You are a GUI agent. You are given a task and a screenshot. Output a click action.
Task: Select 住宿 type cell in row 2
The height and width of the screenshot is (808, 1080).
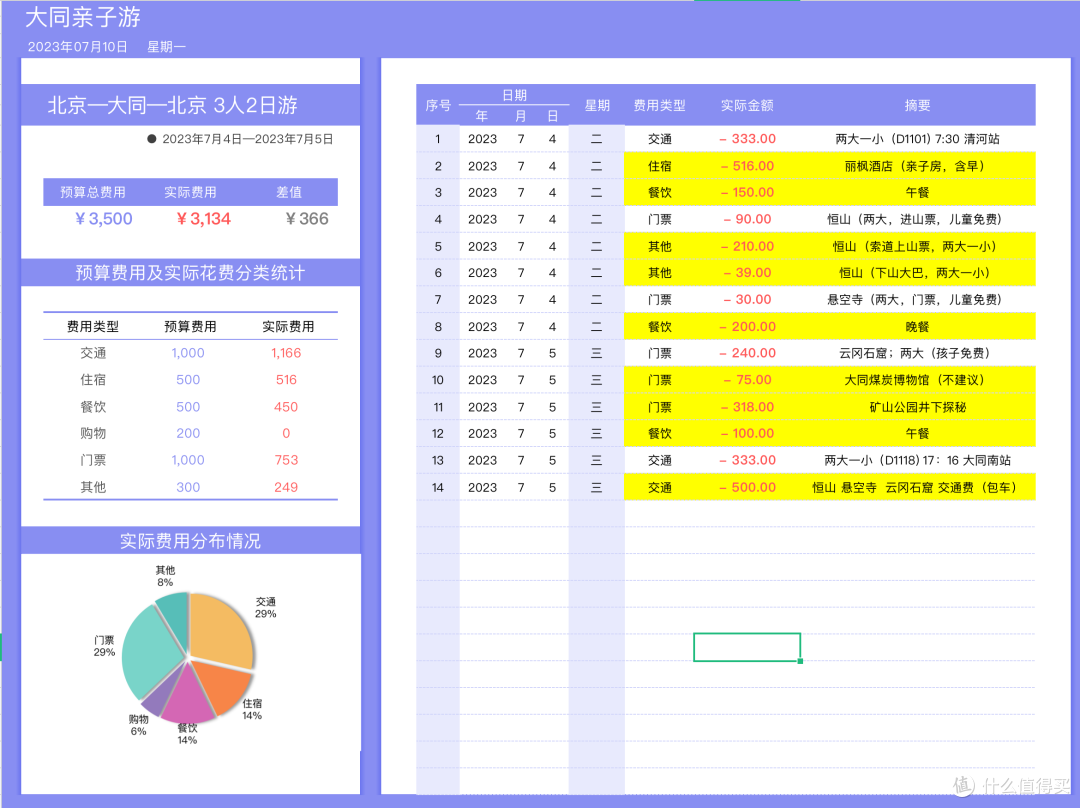pos(659,166)
